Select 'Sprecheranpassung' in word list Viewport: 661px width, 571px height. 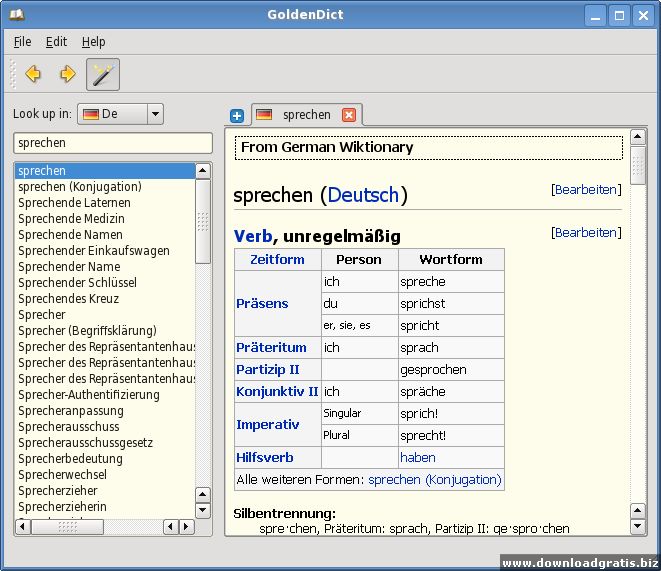click(105, 411)
